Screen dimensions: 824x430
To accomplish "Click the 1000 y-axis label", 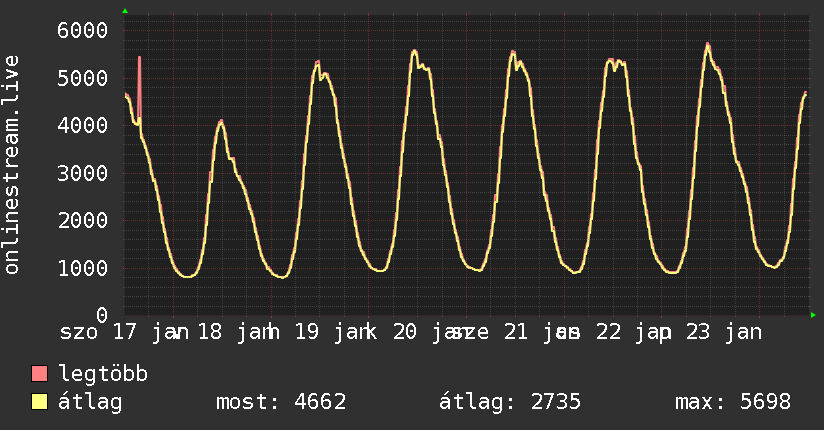I will [83, 268].
